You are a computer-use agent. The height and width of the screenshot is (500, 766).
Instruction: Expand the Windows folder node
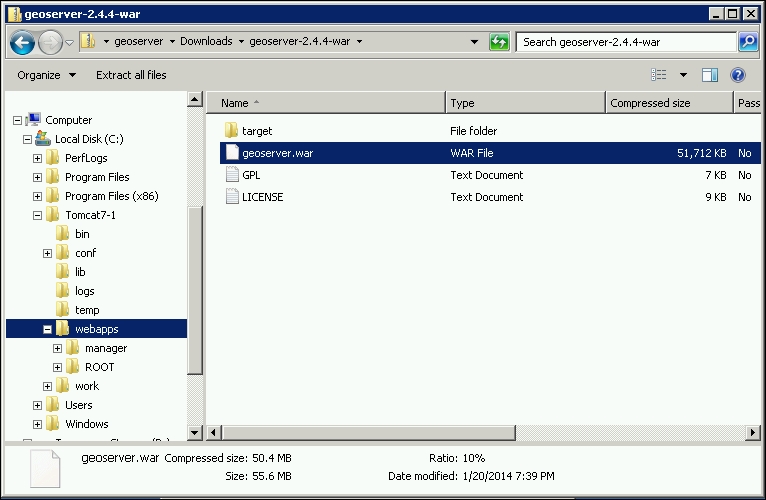tap(37, 425)
